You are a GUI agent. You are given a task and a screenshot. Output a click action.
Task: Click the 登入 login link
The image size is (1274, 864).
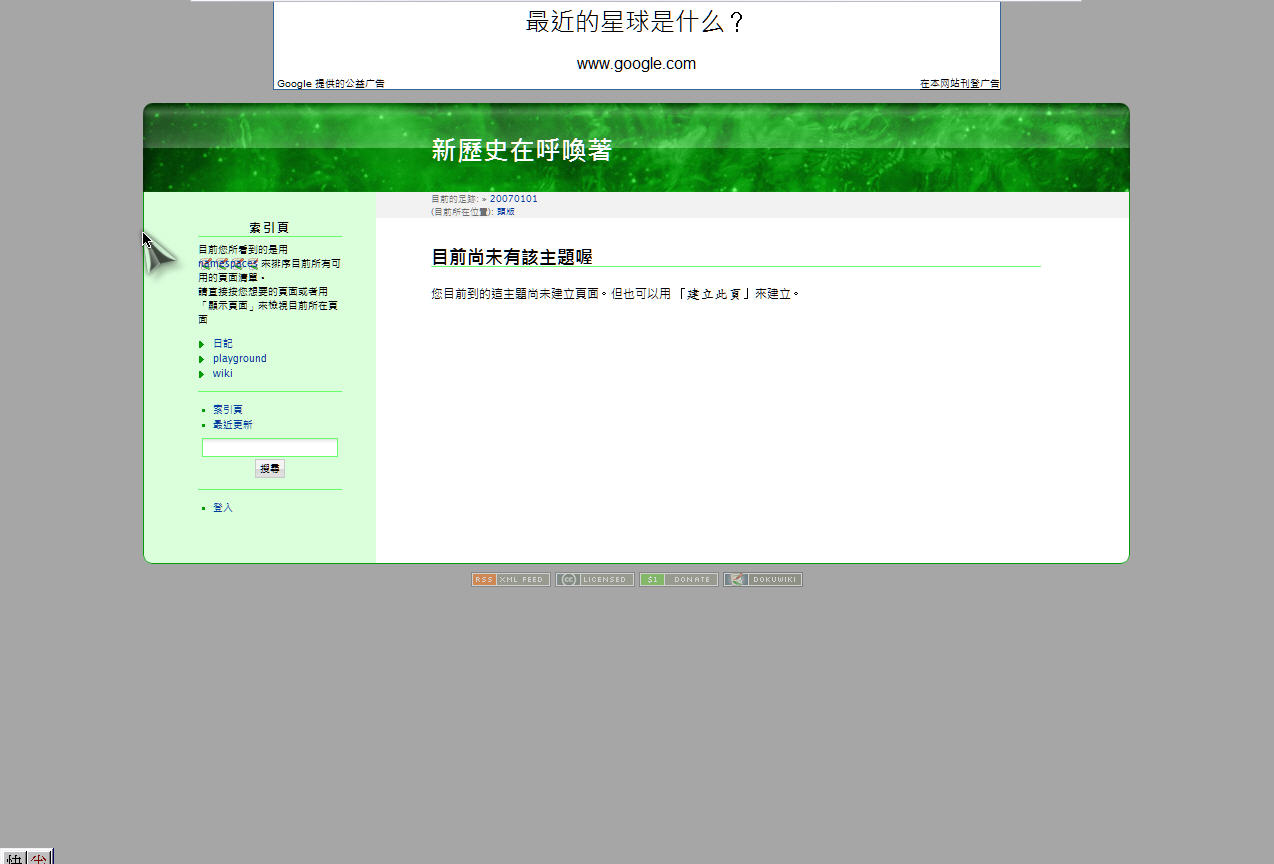coord(222,508)
